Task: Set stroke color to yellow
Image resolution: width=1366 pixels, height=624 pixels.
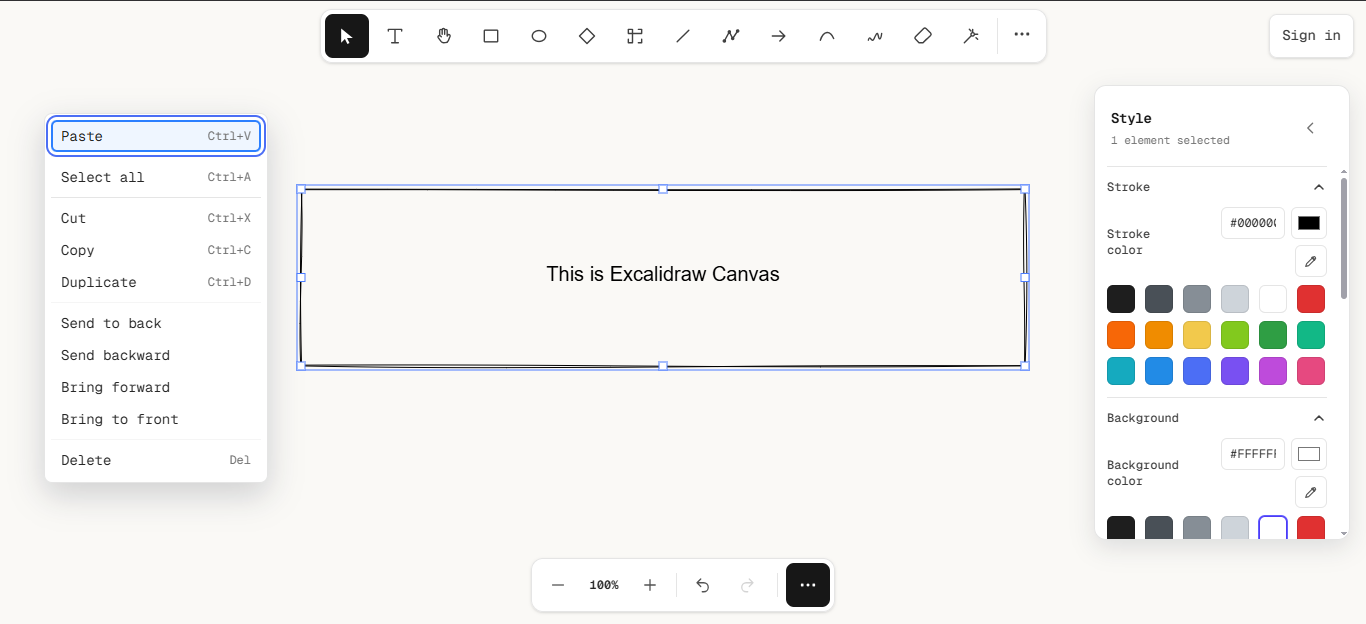Action: 1197,335
